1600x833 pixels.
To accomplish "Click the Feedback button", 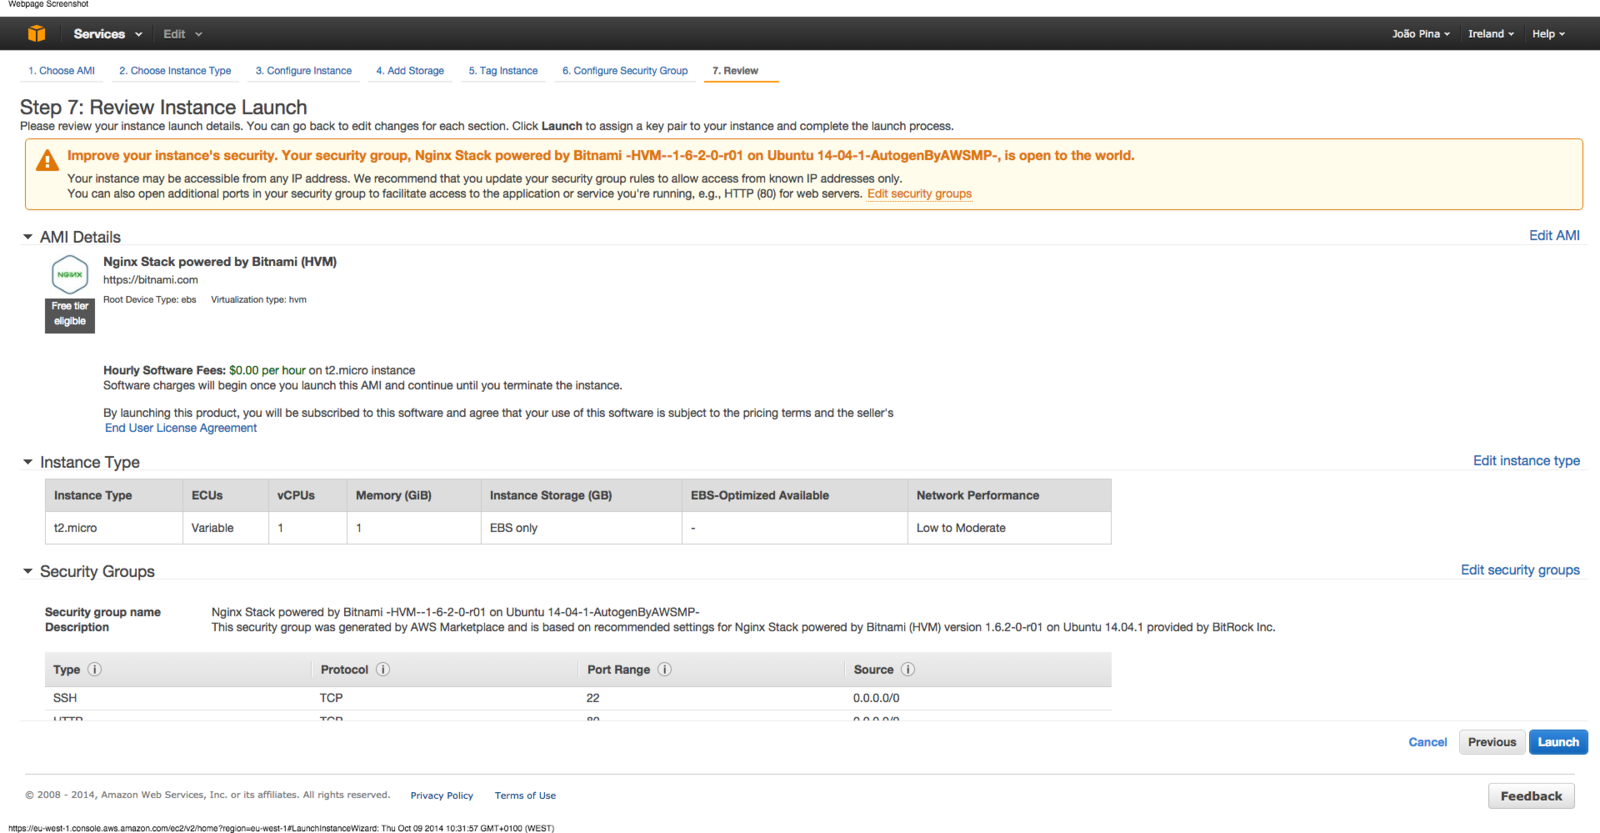I will [x=1531, y=796].
